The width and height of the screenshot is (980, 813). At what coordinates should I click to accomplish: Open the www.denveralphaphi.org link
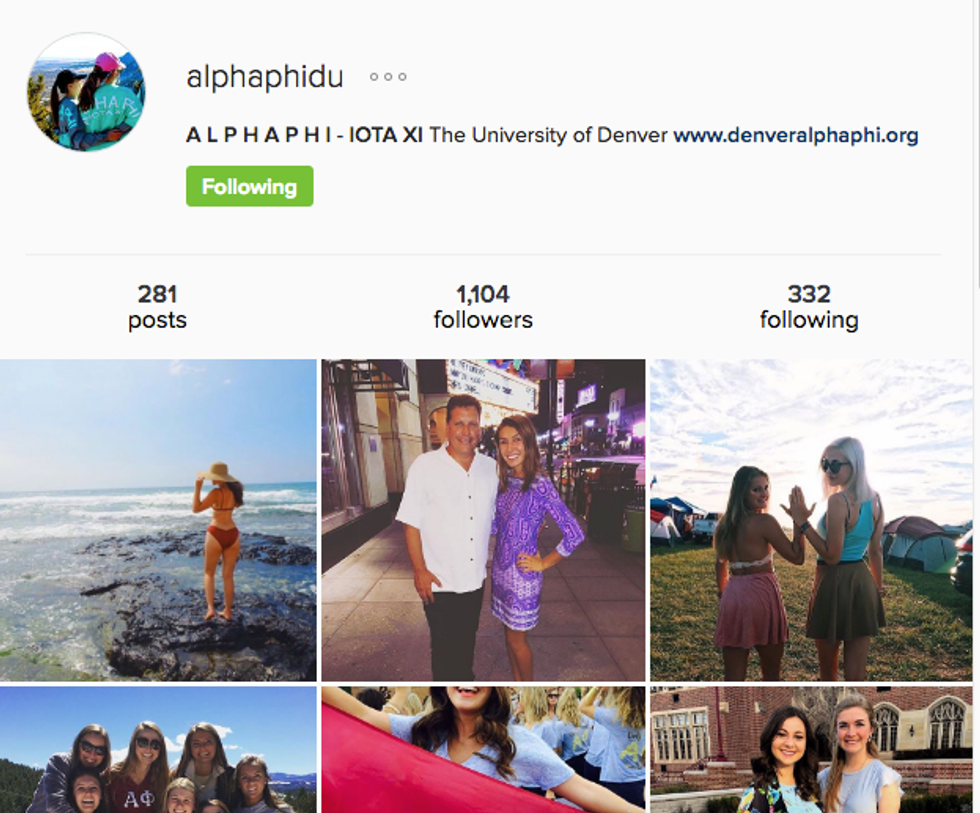[796, 135]
